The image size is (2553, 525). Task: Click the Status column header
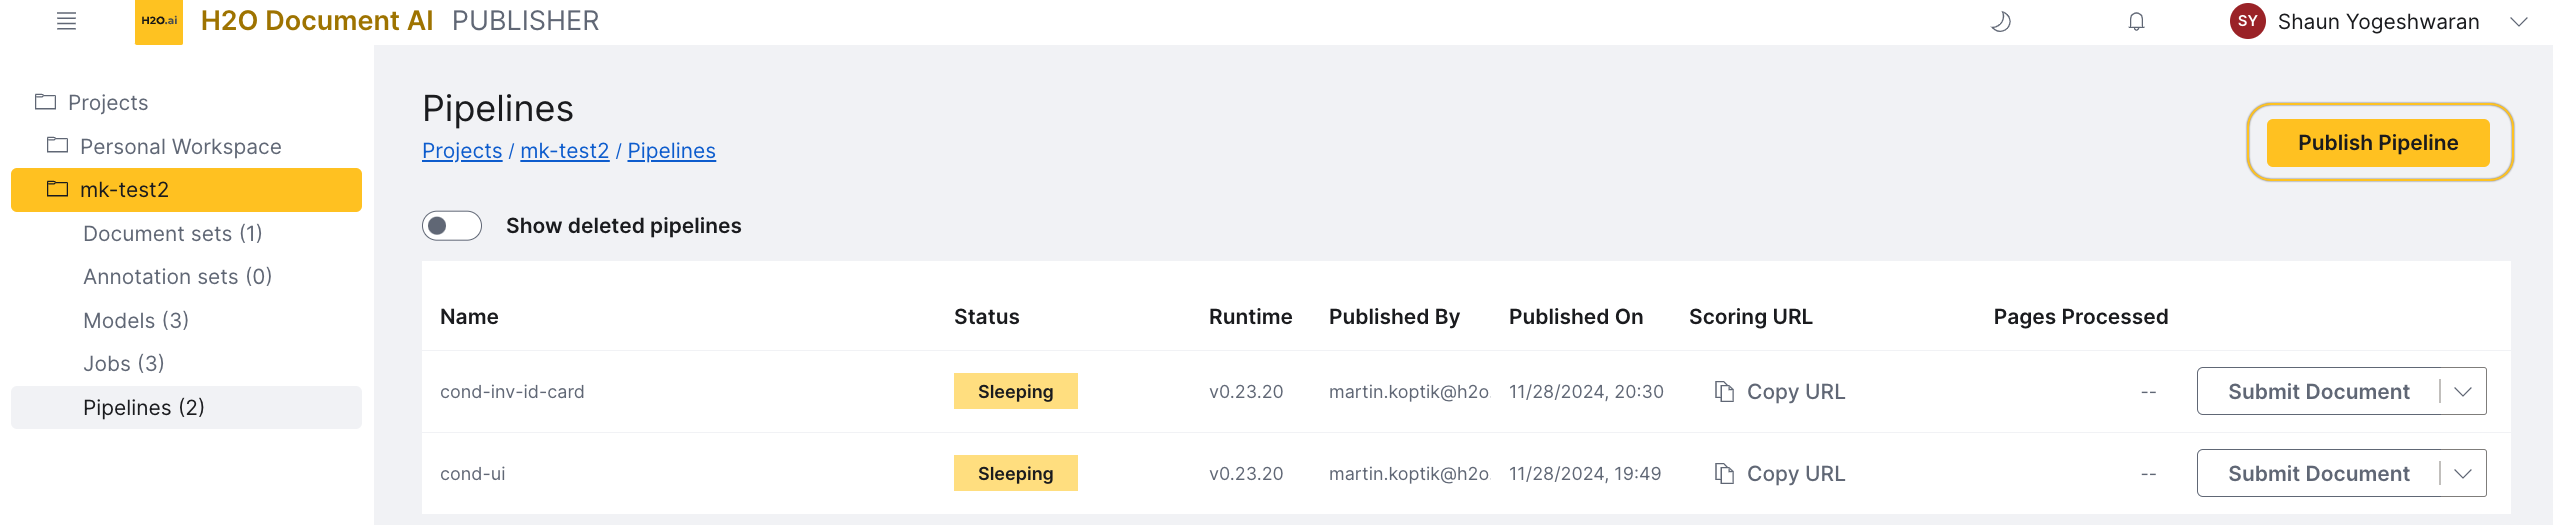coord(987,317)
